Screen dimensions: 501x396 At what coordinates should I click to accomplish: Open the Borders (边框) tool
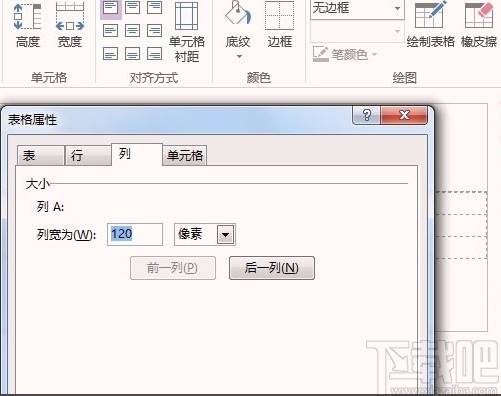tap(280, 25)
